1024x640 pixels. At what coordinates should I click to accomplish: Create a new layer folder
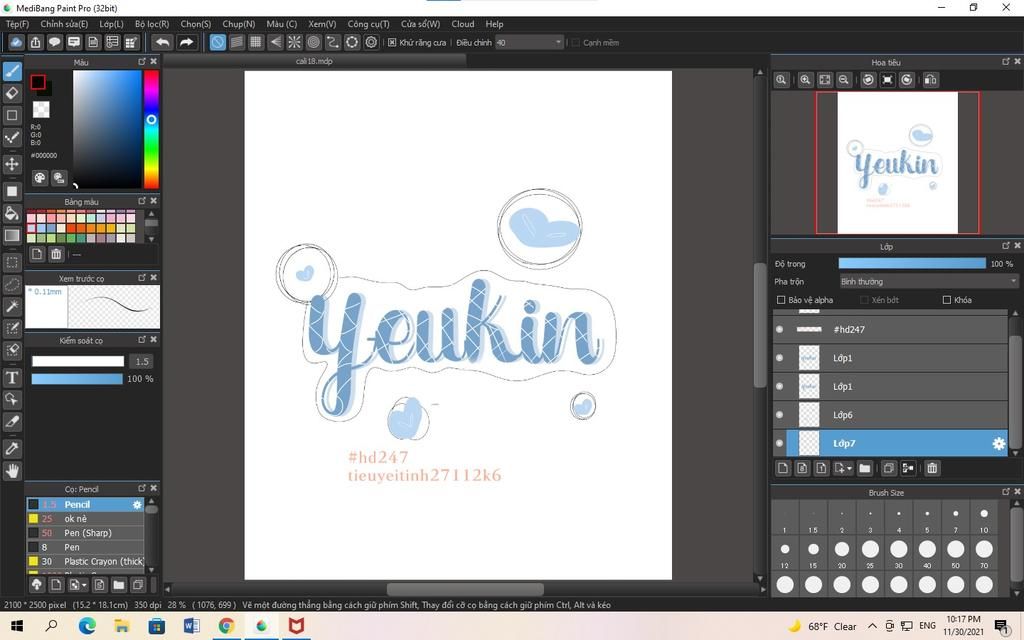(865, 468)
